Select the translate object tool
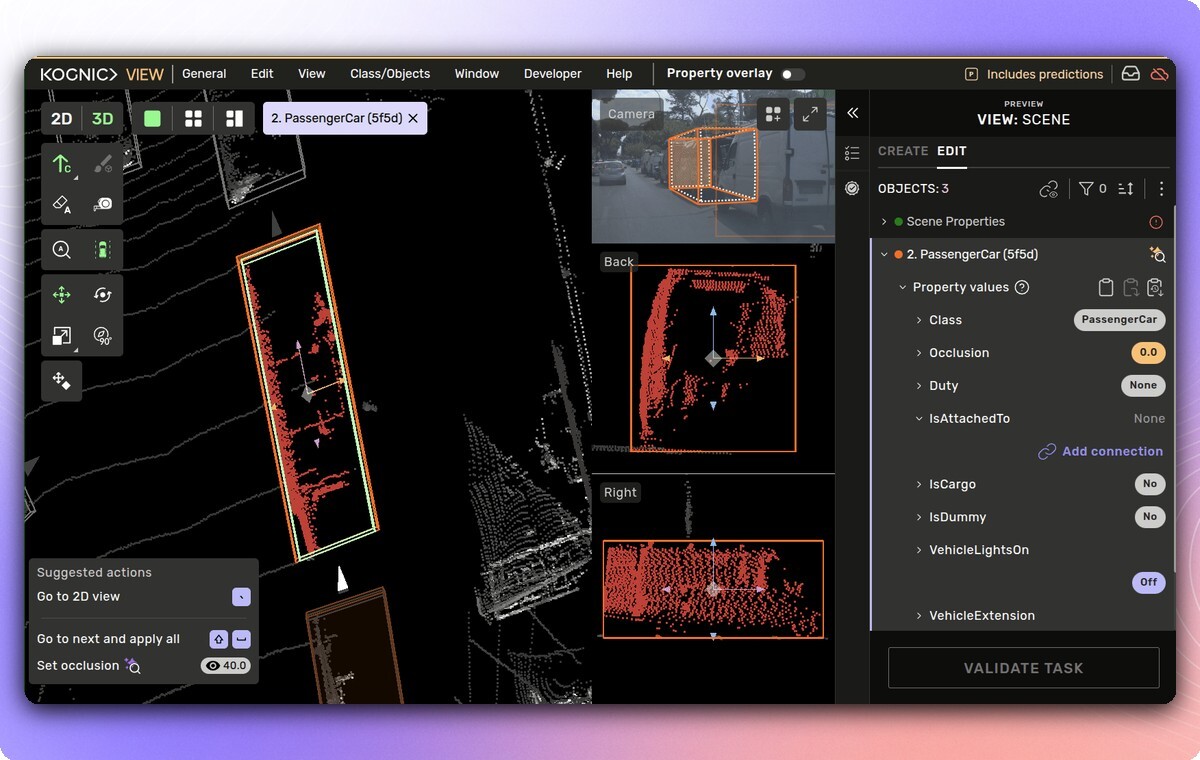 62,295
